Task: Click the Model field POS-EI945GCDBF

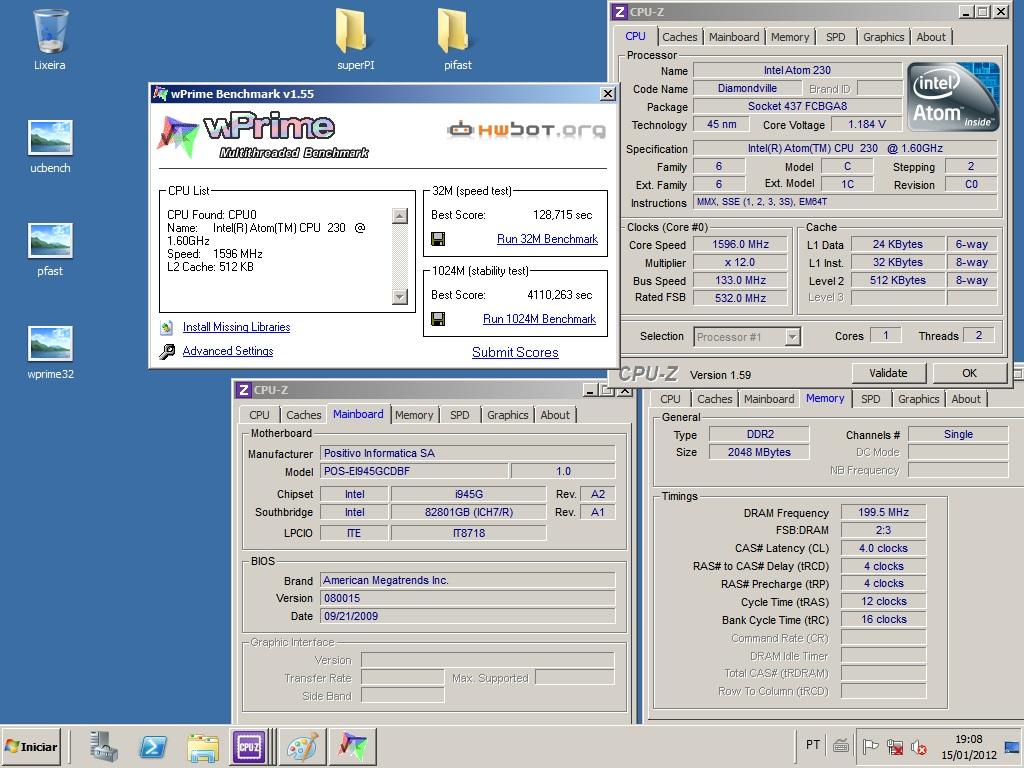Action: [x=414, y=471]
